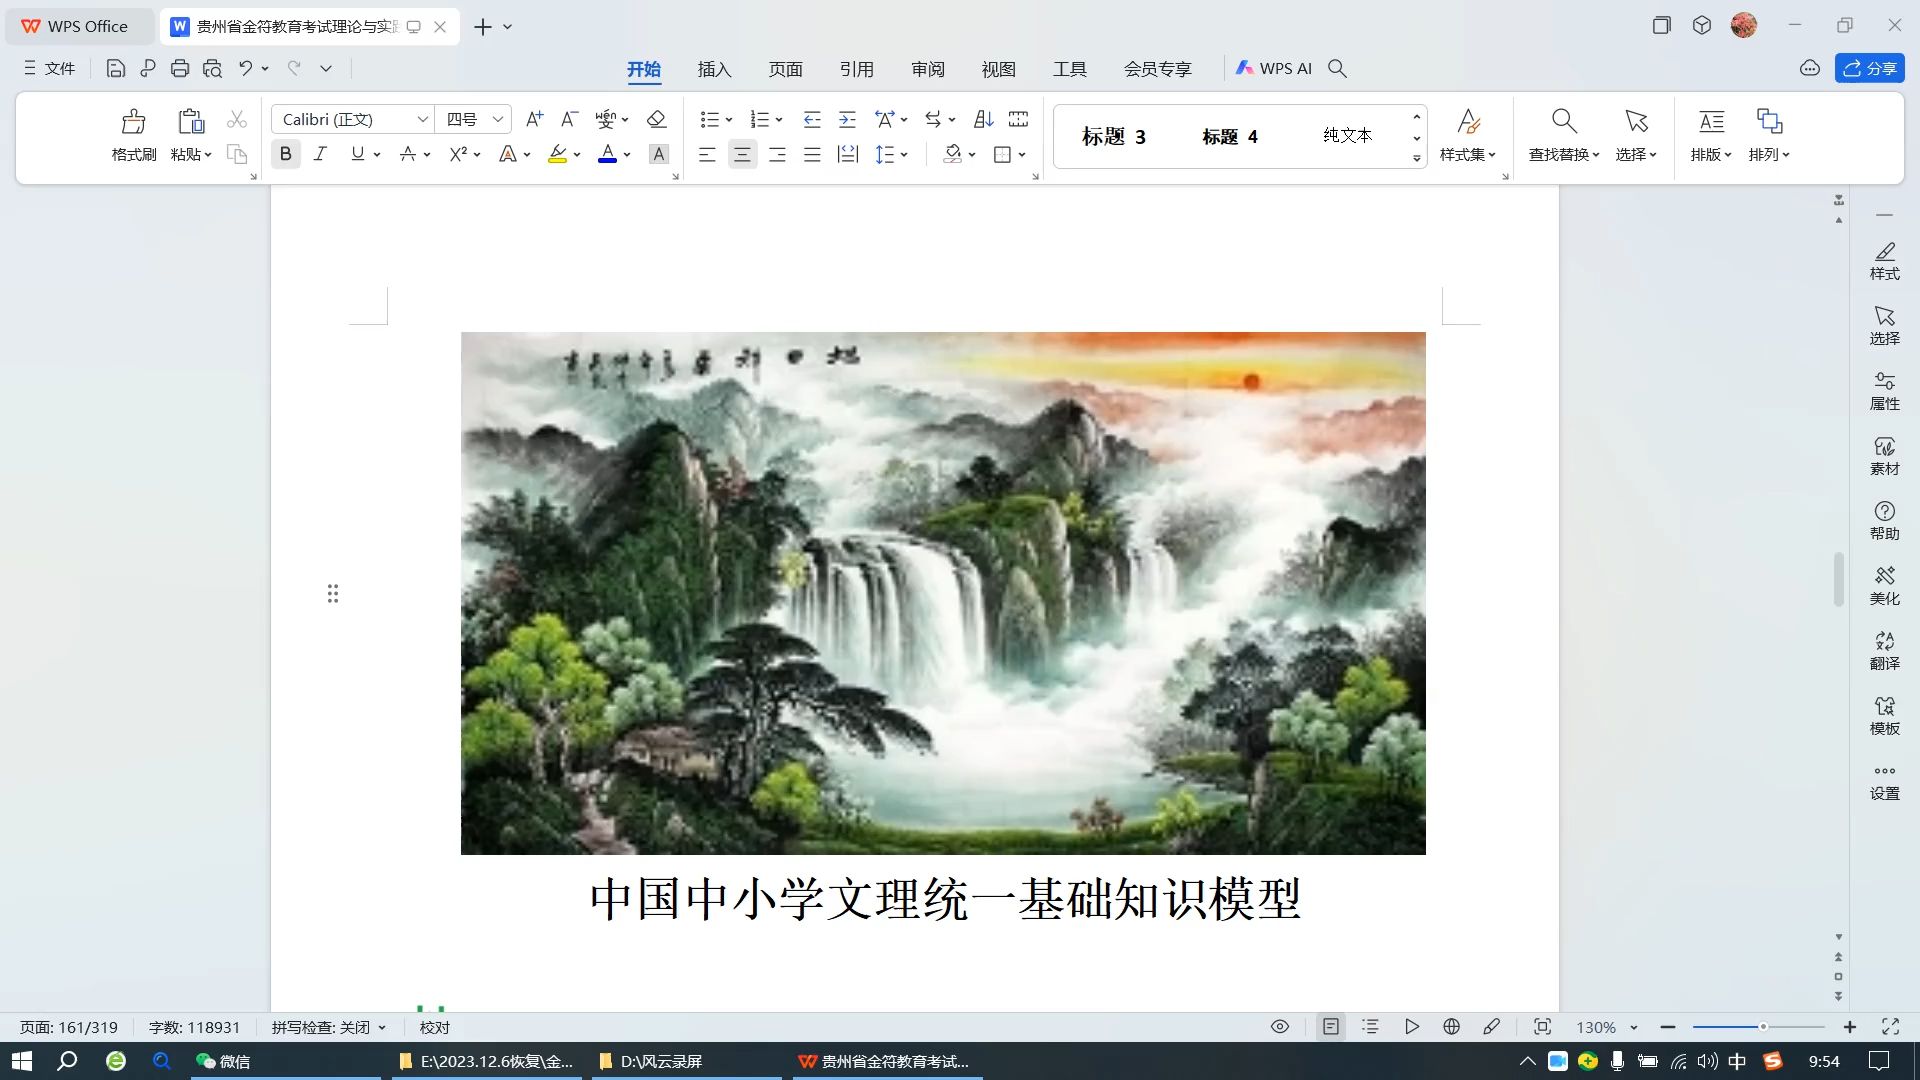Open the font size dropdown
Image resolution: width=1920 pixels, height=1080 pixels.
pos(500,118)
